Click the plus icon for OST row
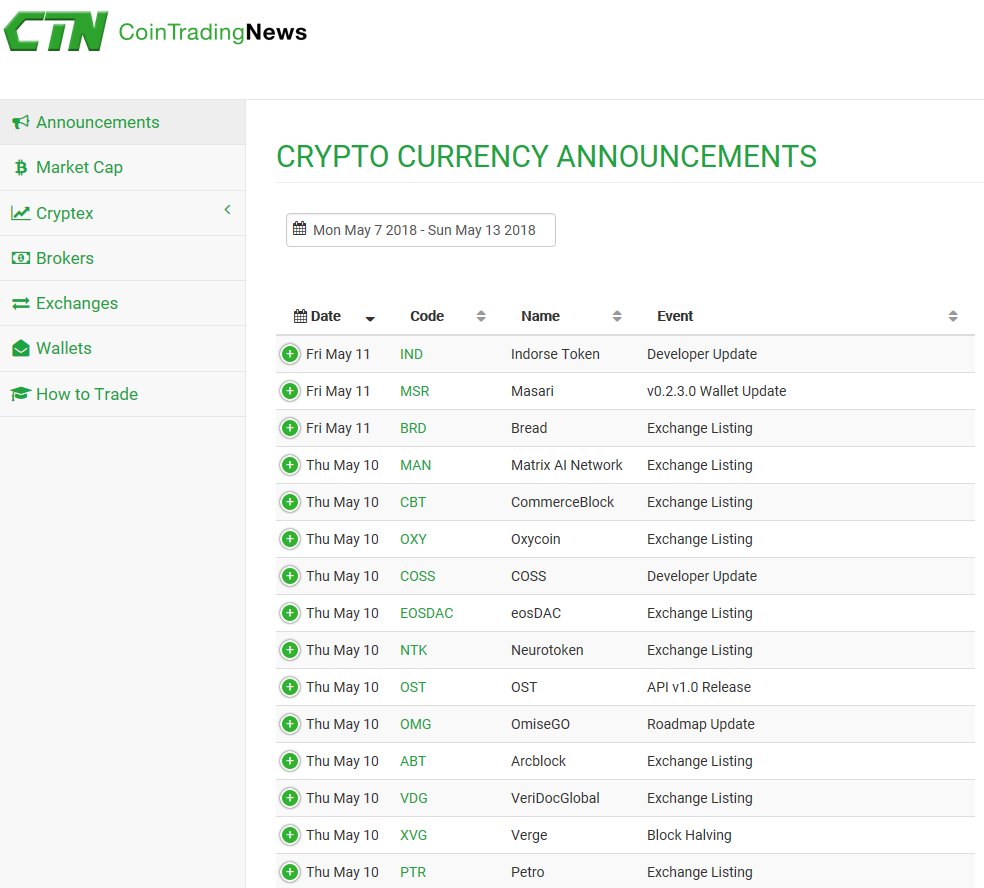This screenshot has height=888, width=984. 290,687
